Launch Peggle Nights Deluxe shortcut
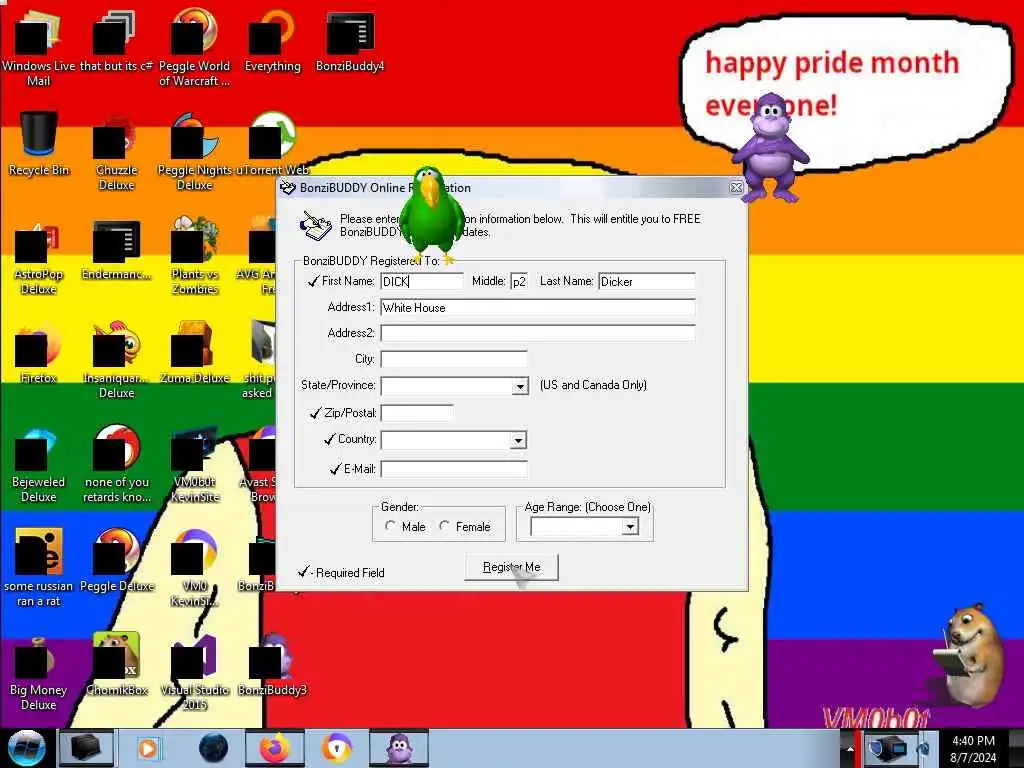Screen dimensions: 1024x768 click(x=194, y=152)
